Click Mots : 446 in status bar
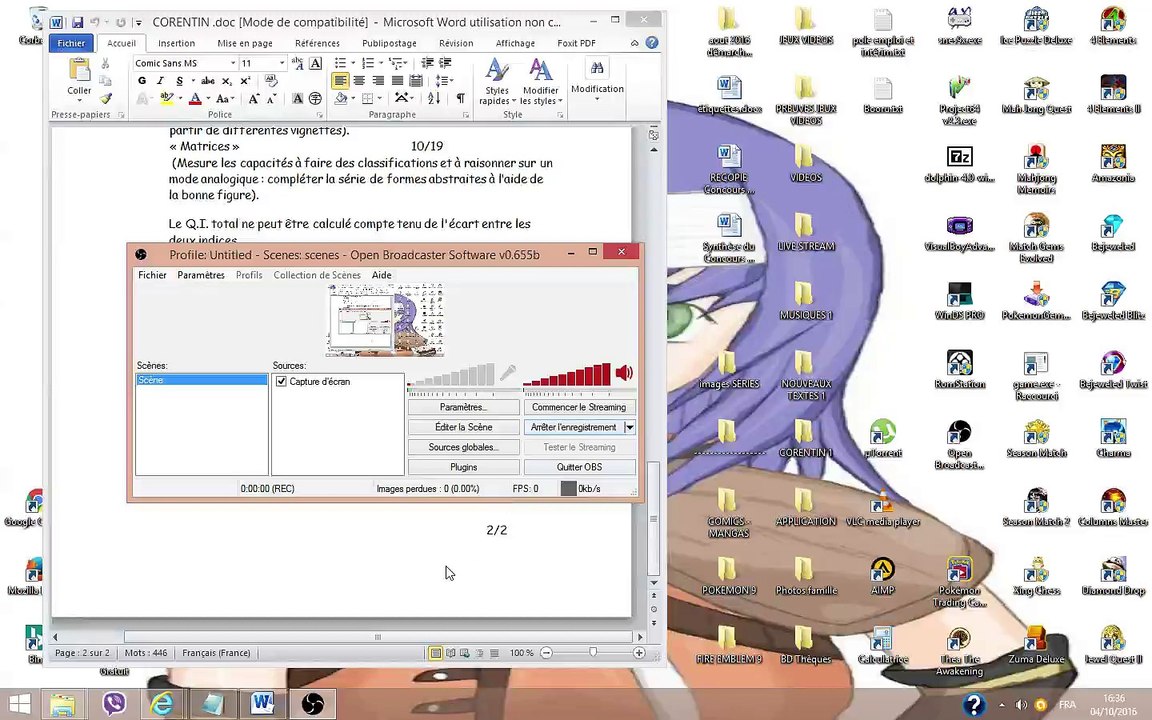 point(145,652)
